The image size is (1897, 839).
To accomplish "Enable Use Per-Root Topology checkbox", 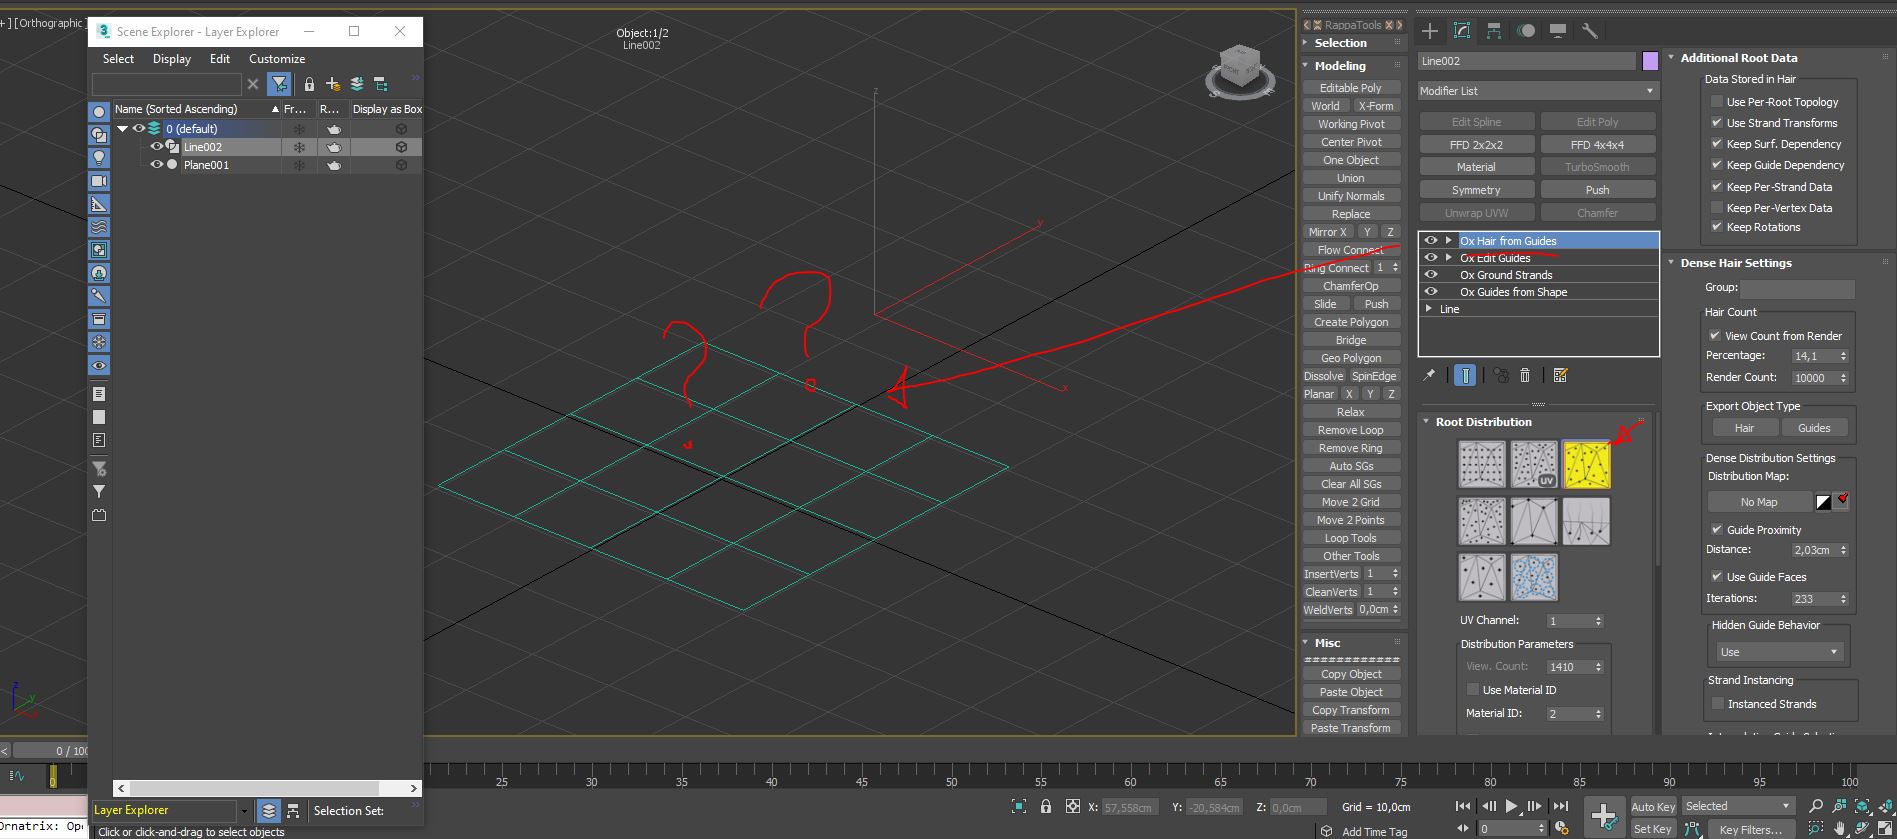I will [1716, 102].
